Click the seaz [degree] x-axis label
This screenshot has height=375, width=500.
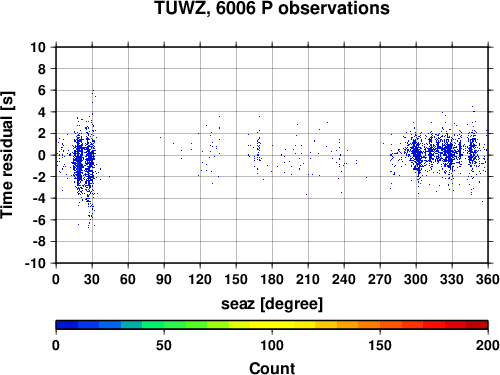click(272, 304)
